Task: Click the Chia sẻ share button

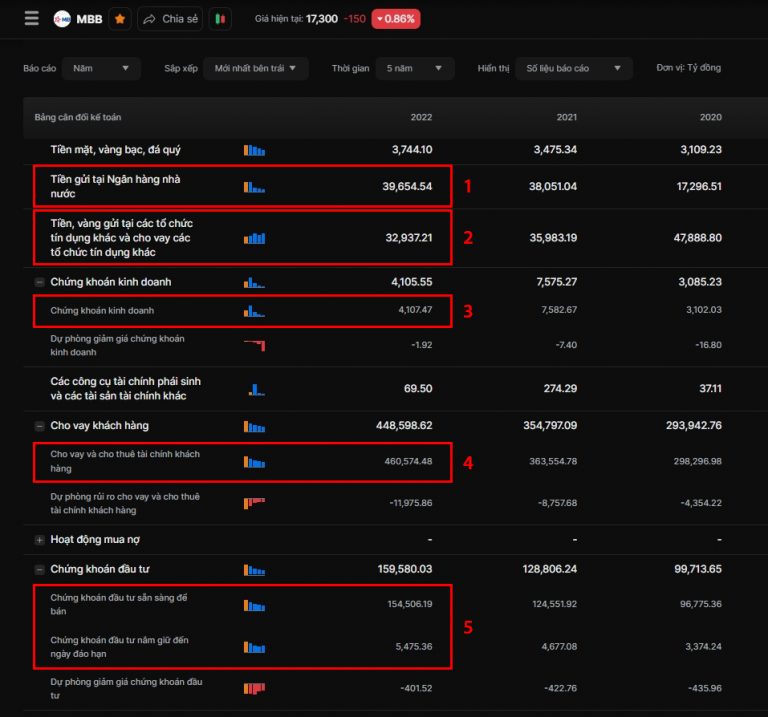Action: pos(169,19)
